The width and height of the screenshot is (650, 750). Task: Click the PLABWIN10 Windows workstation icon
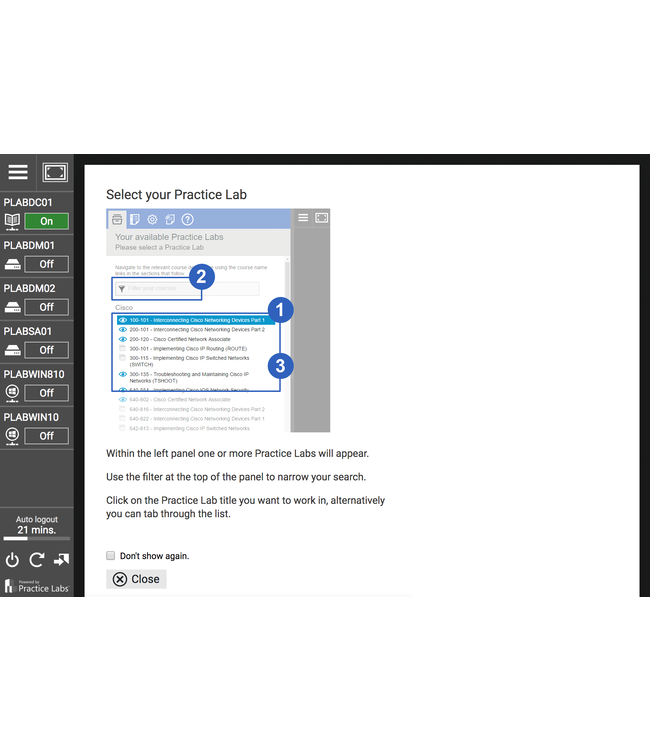[x=13, y=436]
